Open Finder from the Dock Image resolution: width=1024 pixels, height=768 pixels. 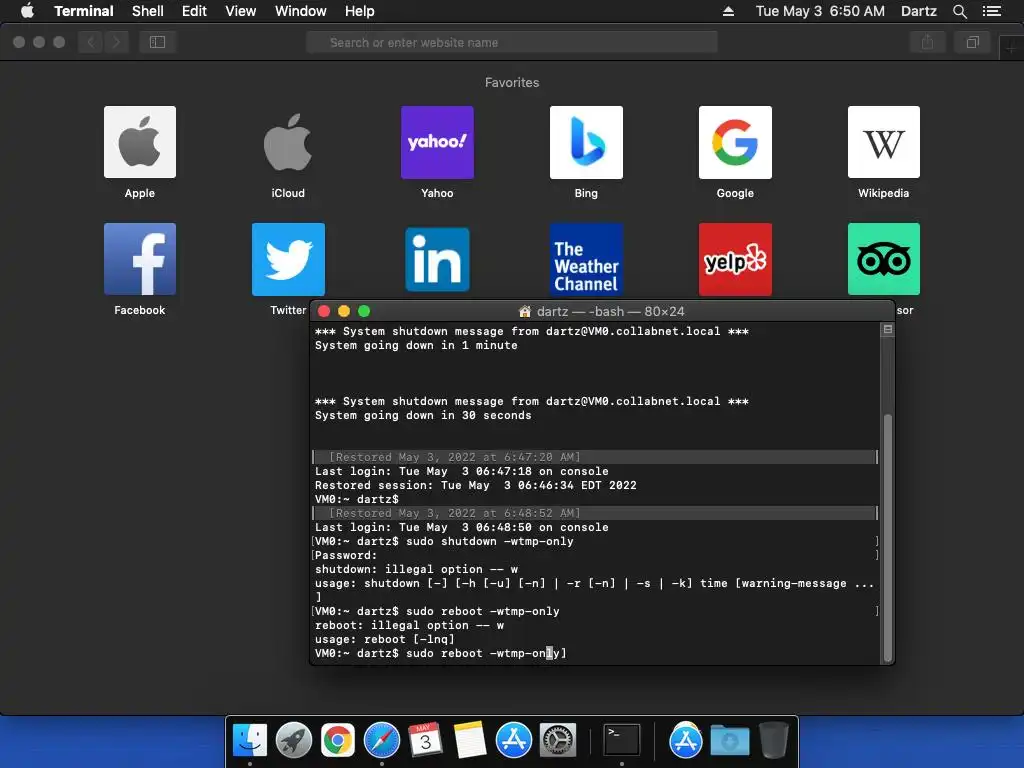click(x=249, y=741)
